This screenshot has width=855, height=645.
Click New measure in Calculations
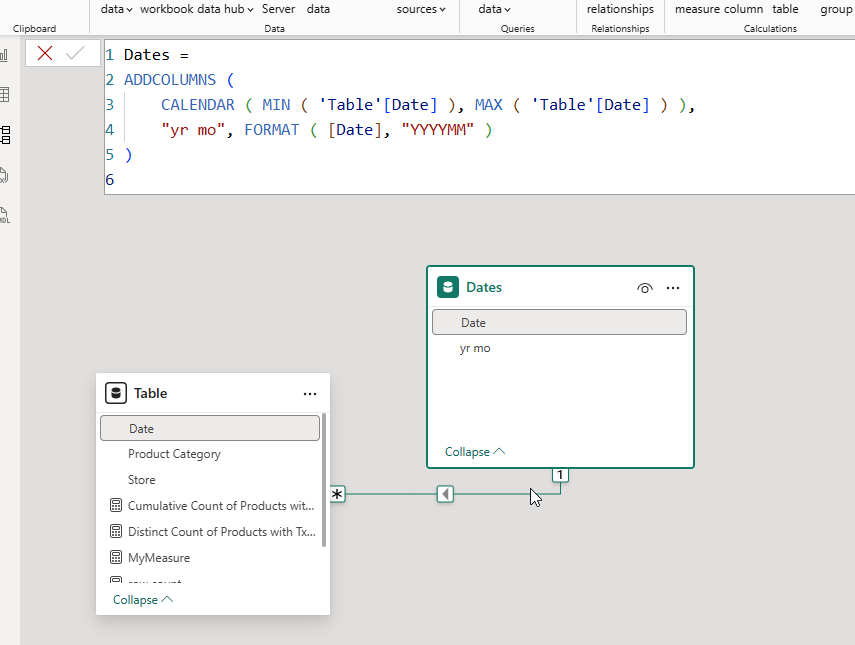click(695, 9)
